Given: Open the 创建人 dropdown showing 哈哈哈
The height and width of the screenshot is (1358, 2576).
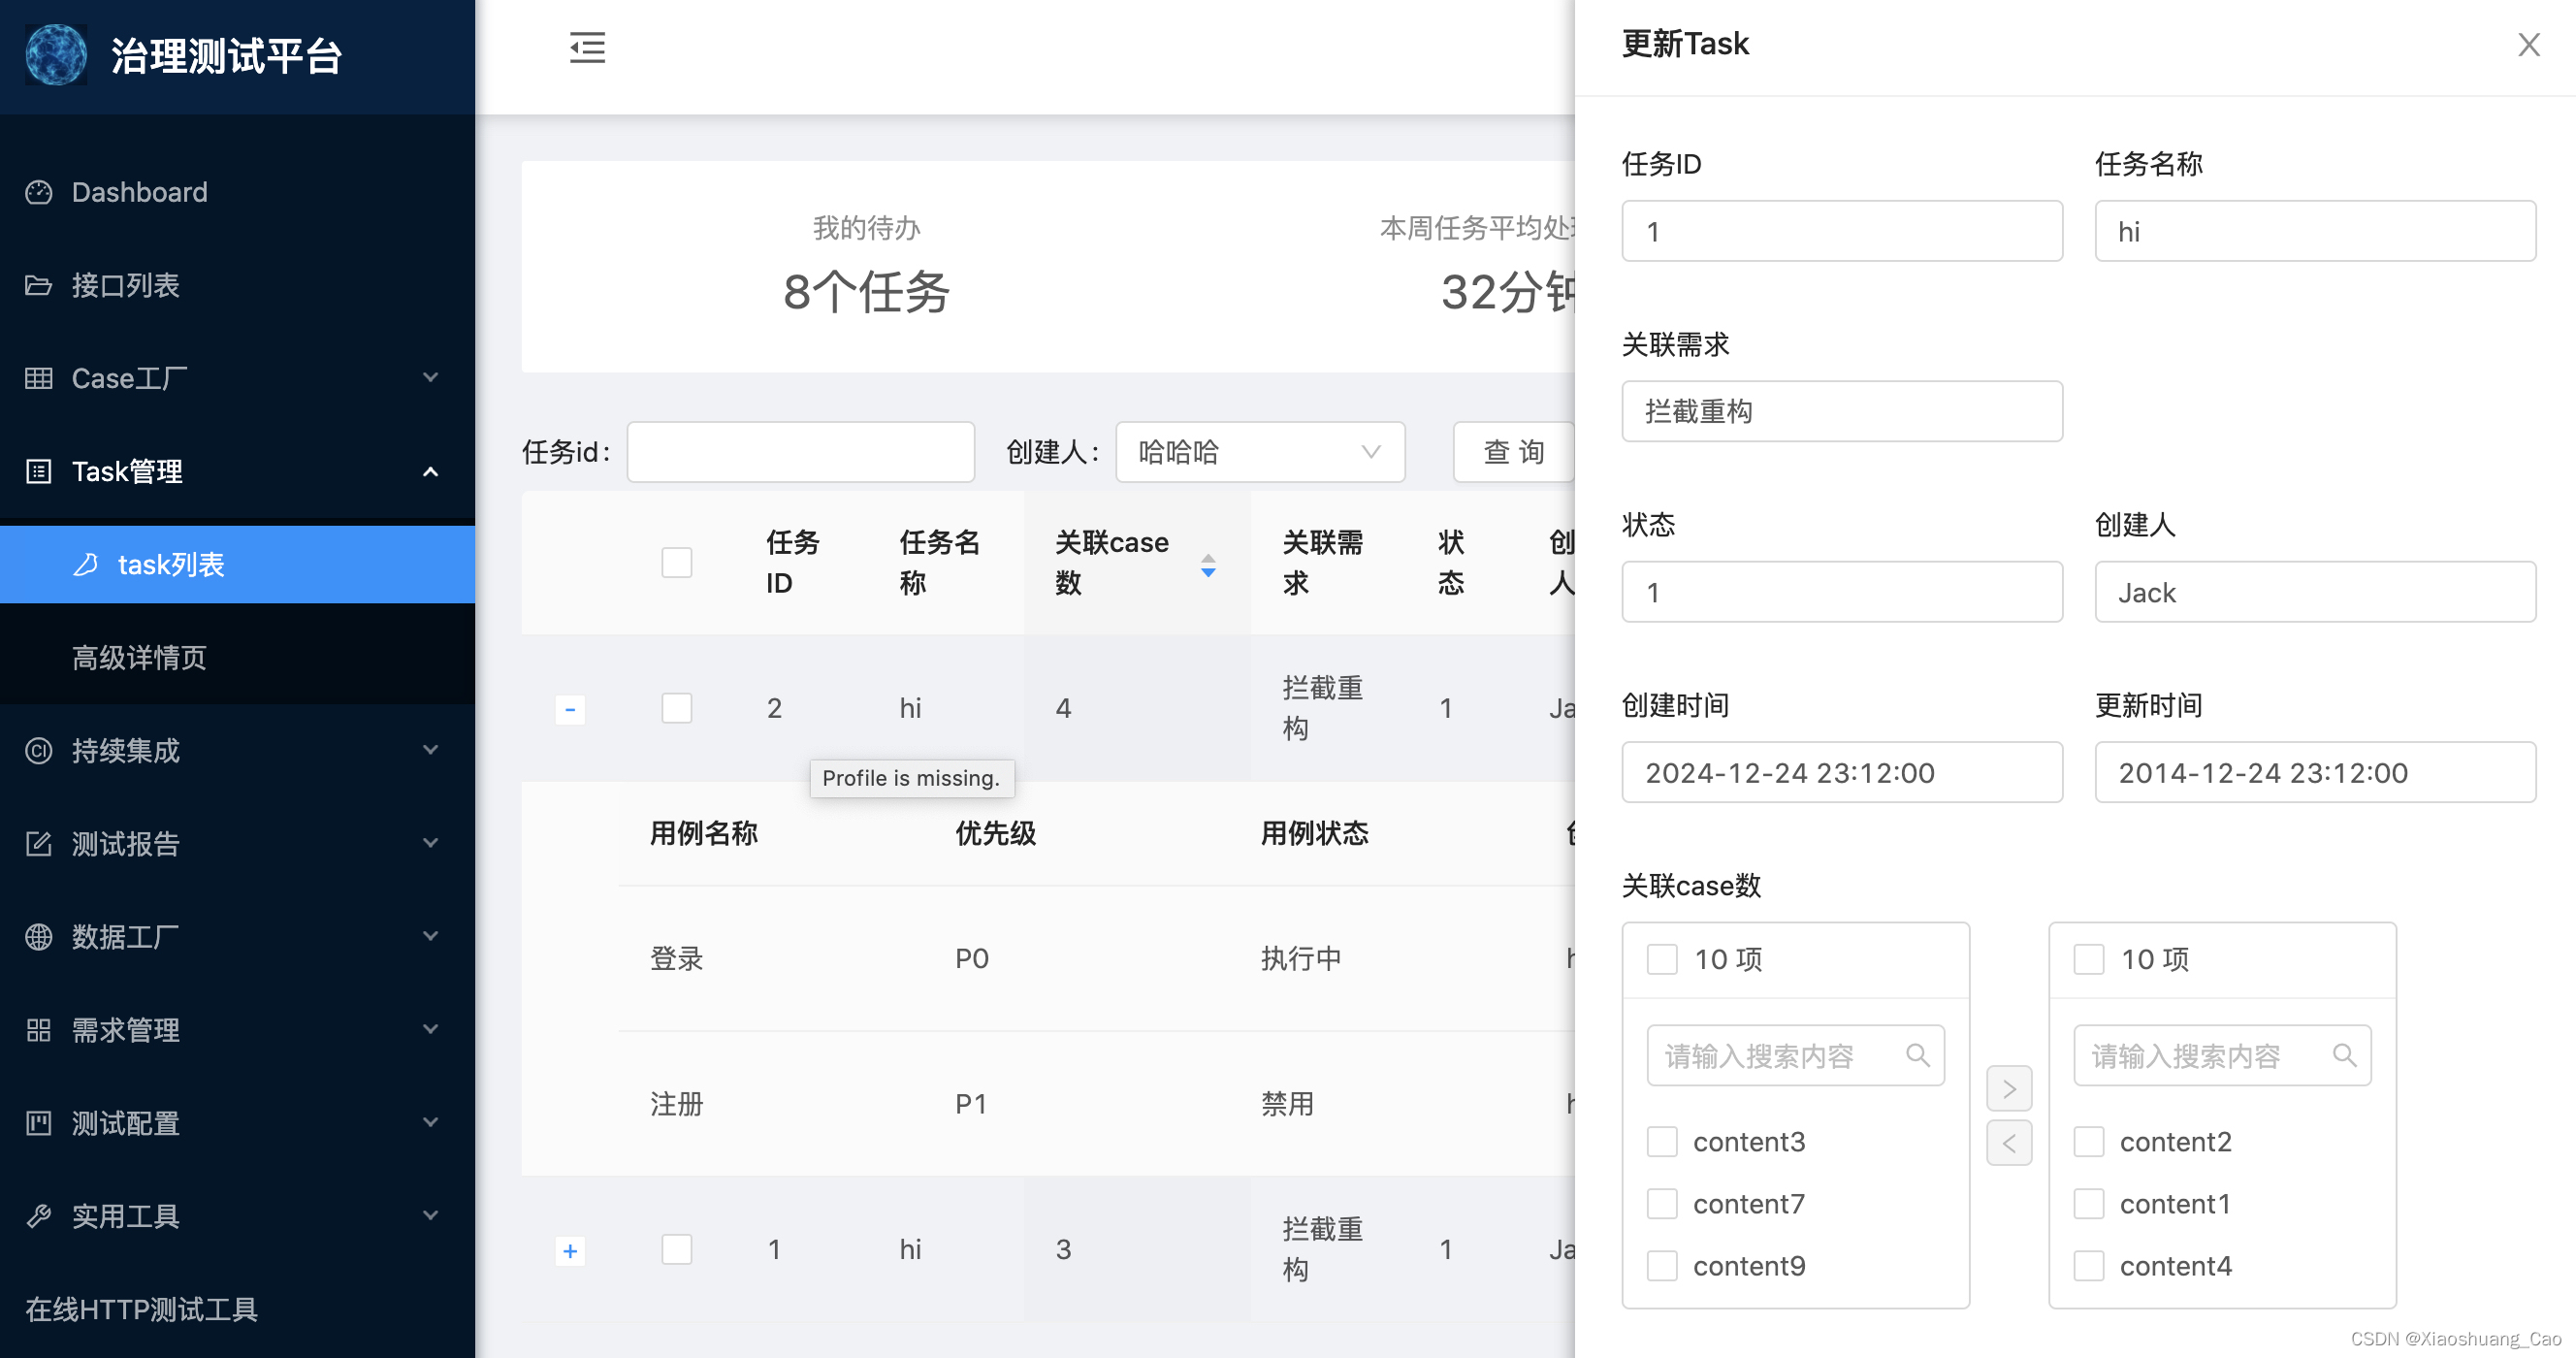Looking at the screenshot, I should [x=1260, y=452].
